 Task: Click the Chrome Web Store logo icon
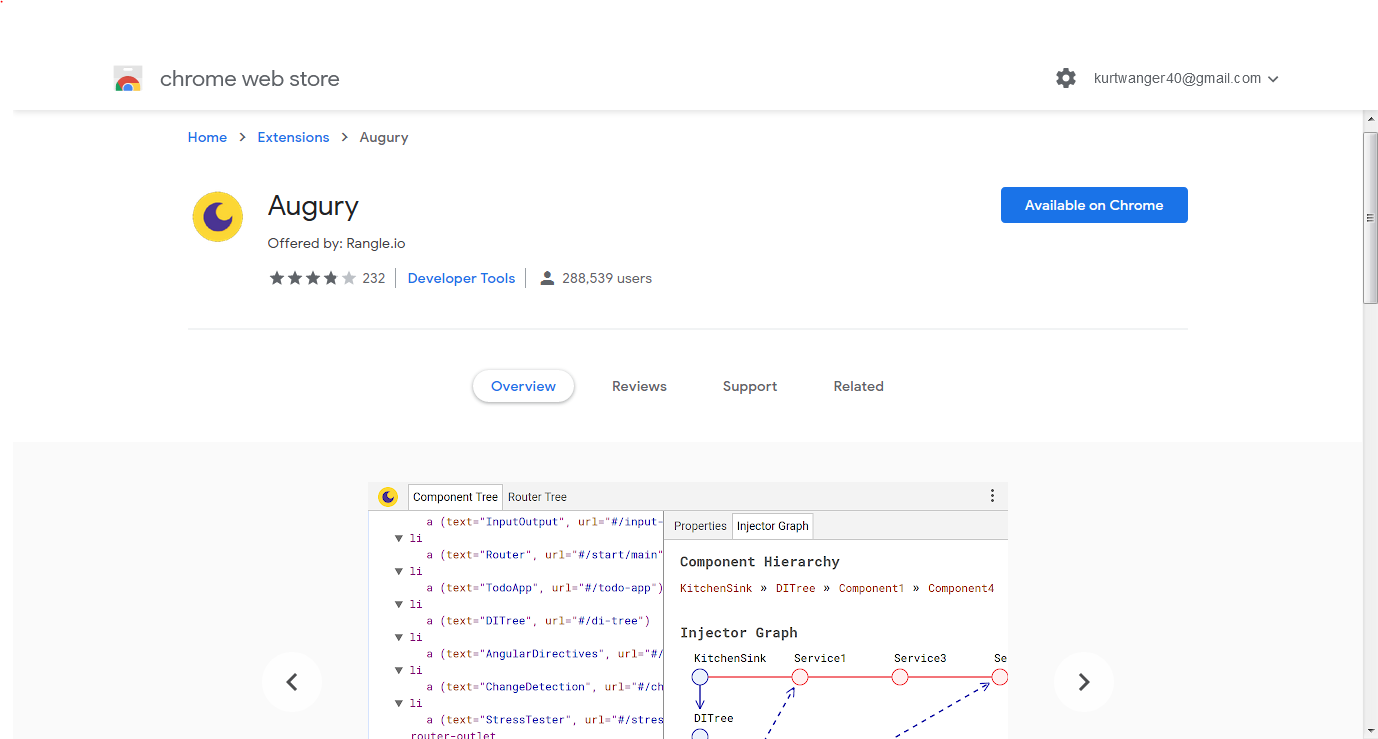pos(128,78)
